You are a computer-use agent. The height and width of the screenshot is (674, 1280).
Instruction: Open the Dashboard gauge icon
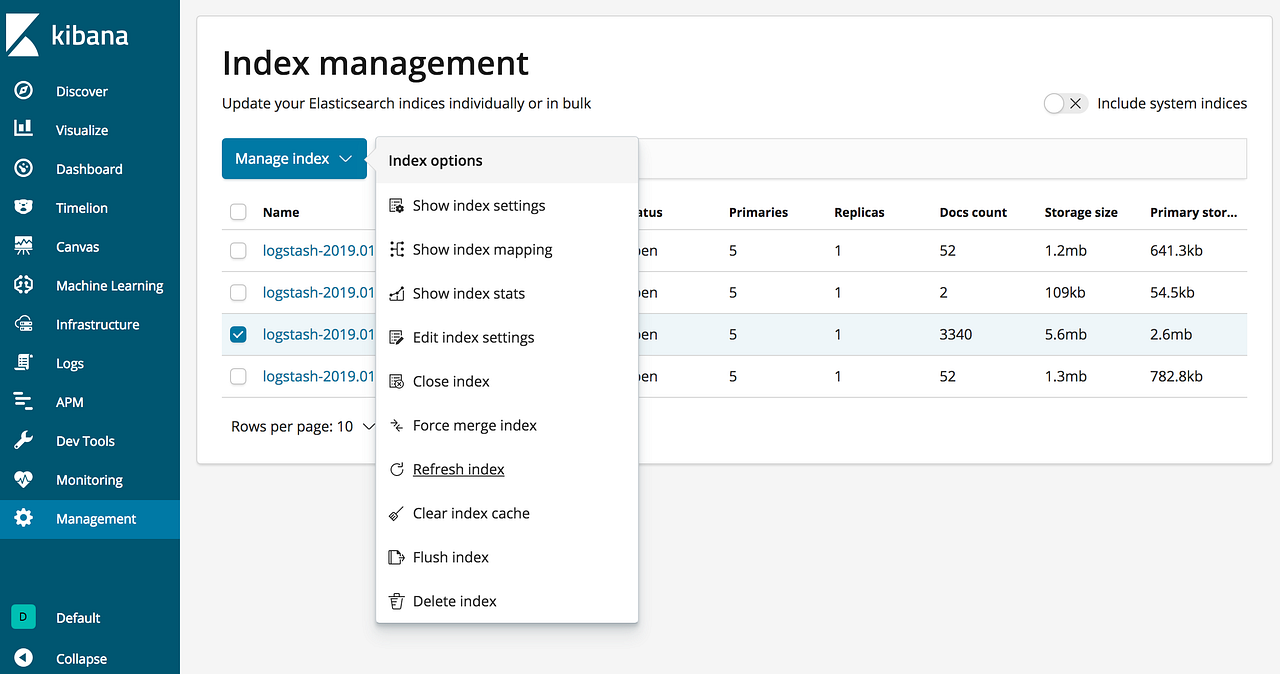[23, 168]
